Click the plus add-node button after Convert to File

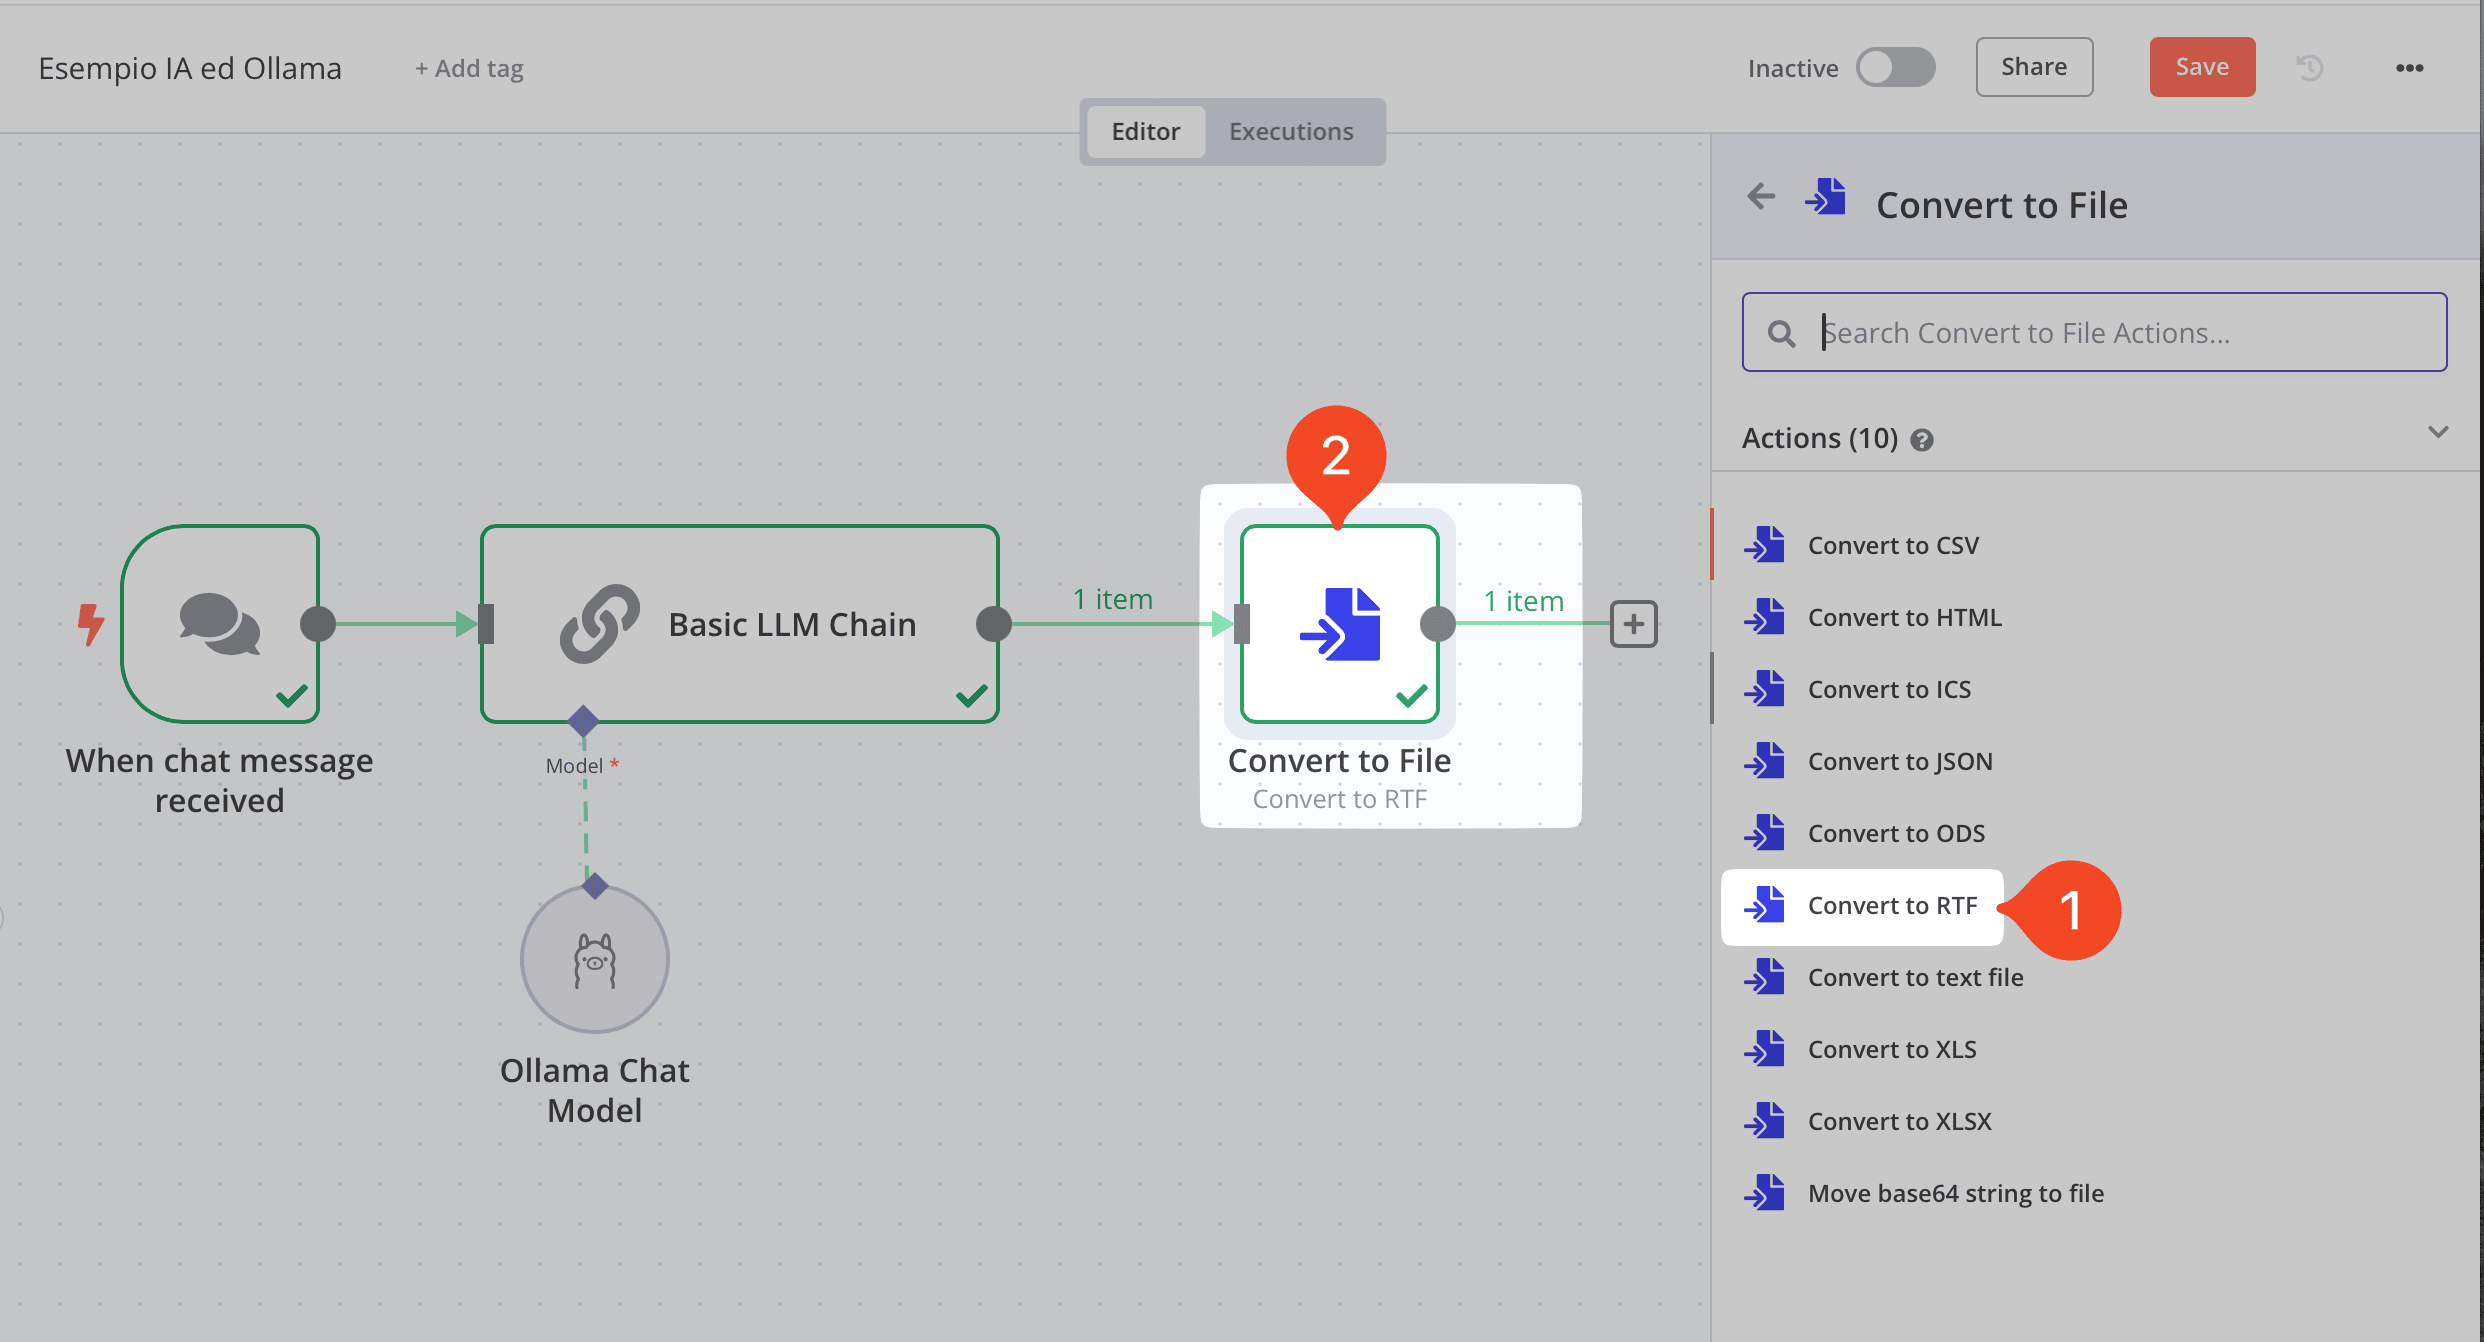point(1634,624)
